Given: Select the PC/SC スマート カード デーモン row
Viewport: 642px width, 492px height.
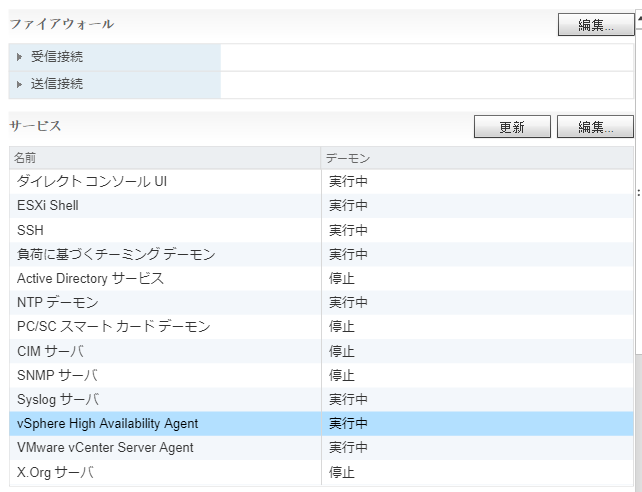Looking at the screenshot, I should [321, 327].
